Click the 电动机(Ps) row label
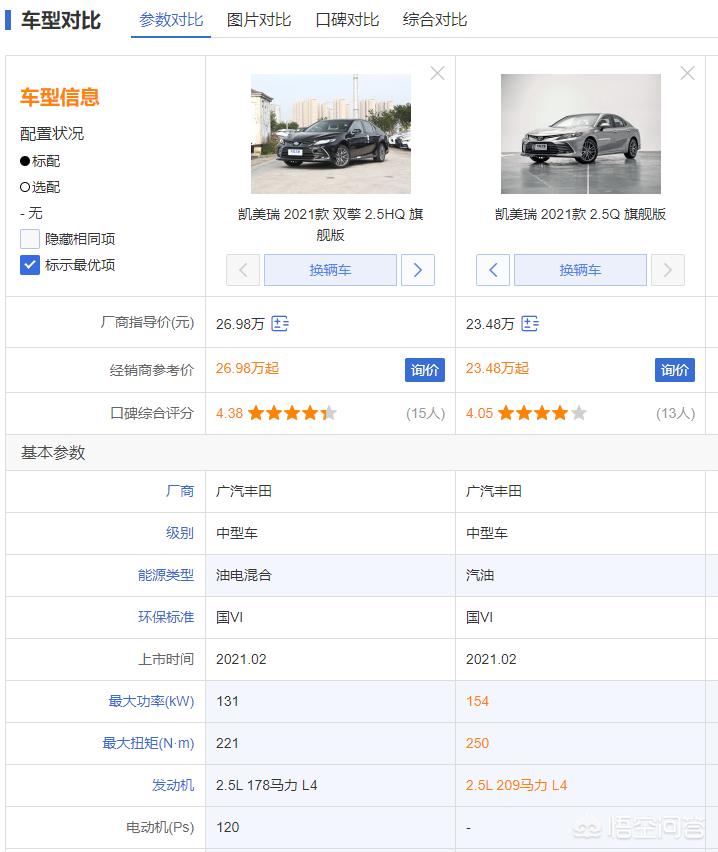This screenshot has width=718, height=852. (160, 828)
